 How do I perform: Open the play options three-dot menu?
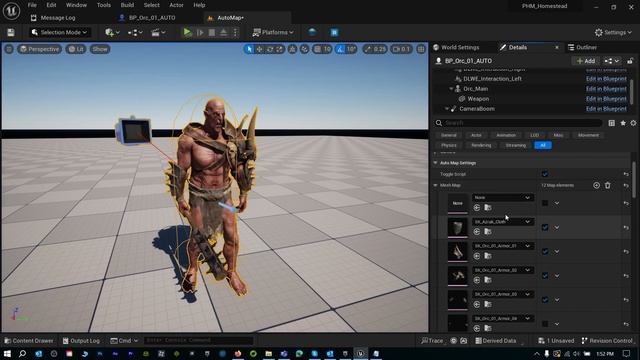click(235, 32)
